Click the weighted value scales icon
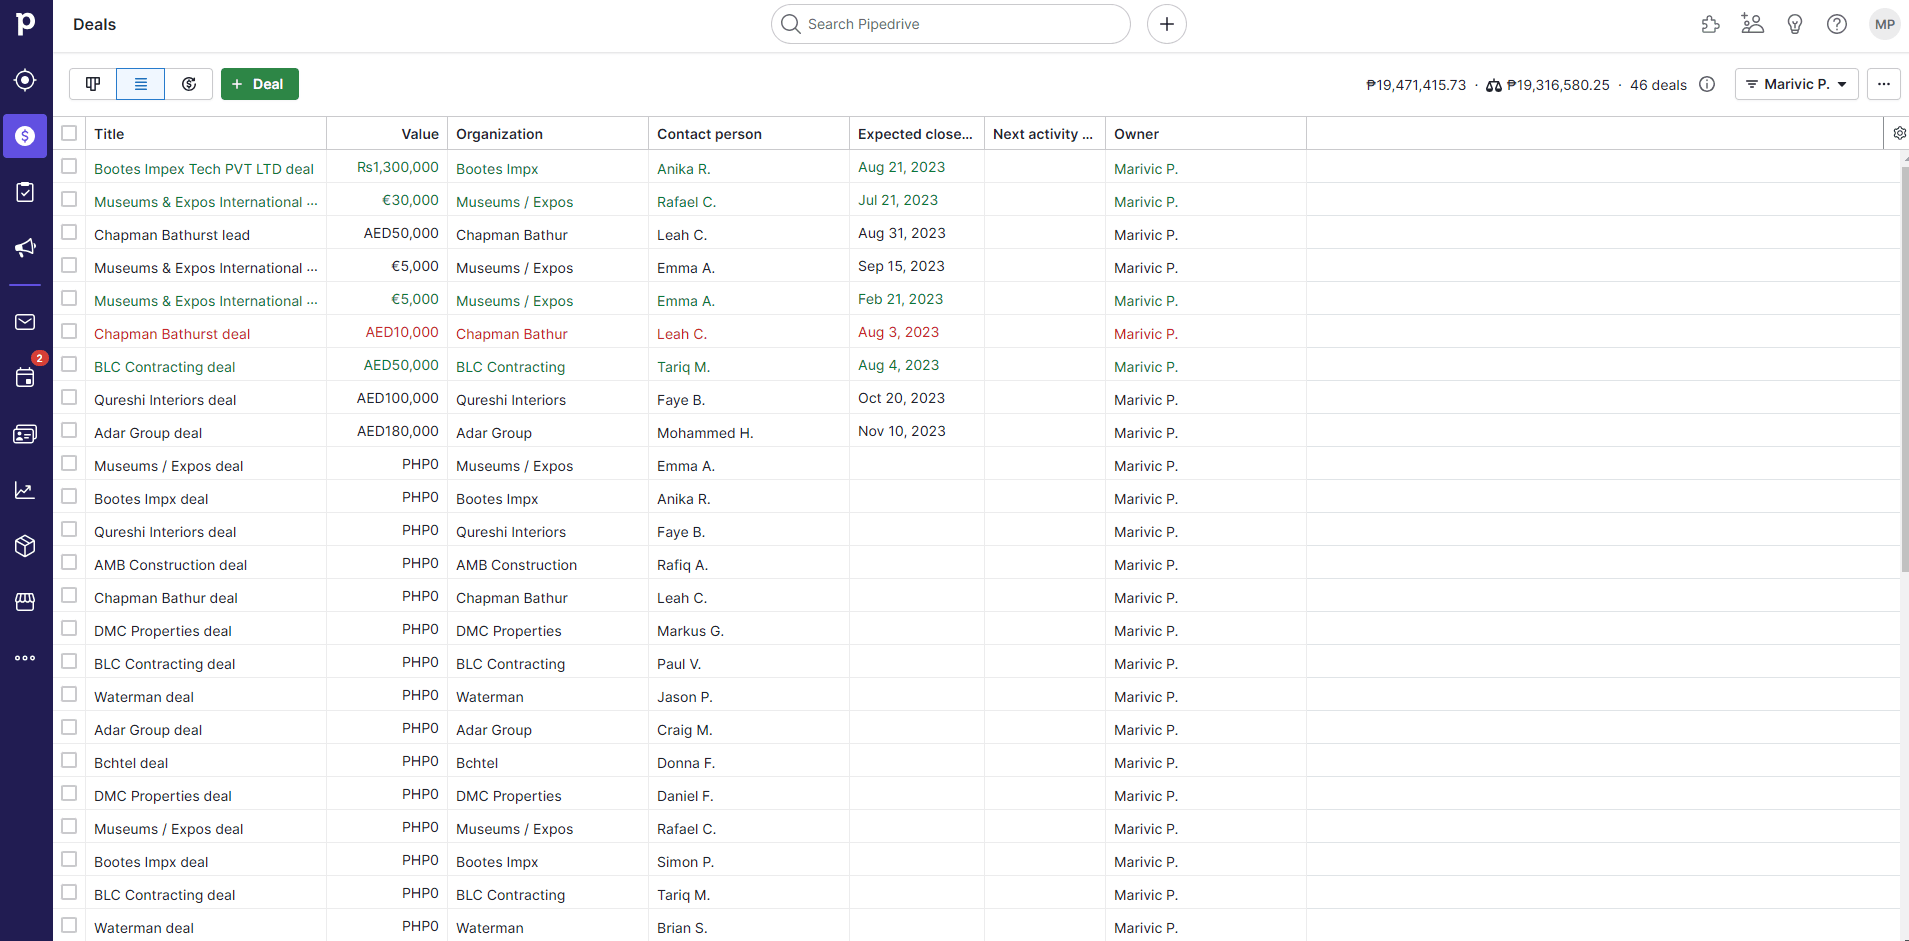Viewport: 1909px width, 941px height. click(1494, 86)
